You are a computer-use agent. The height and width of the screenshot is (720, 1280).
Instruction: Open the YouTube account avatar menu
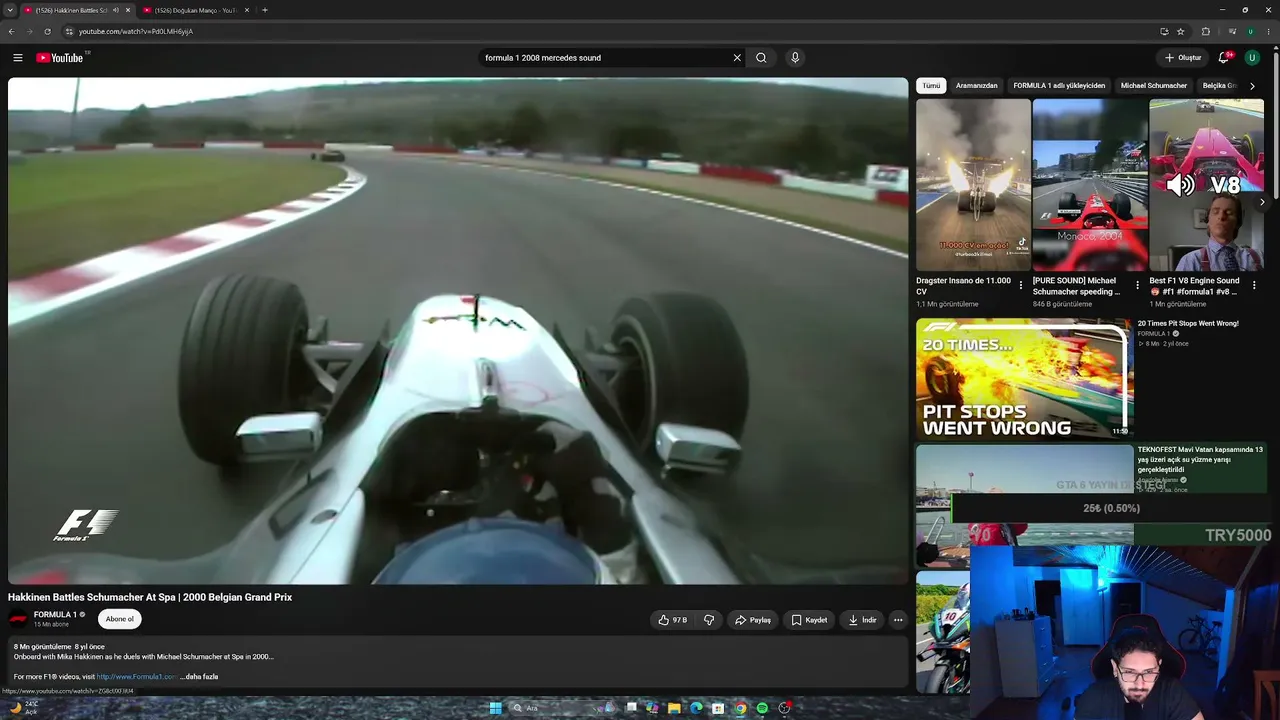tap(1252, 58)
